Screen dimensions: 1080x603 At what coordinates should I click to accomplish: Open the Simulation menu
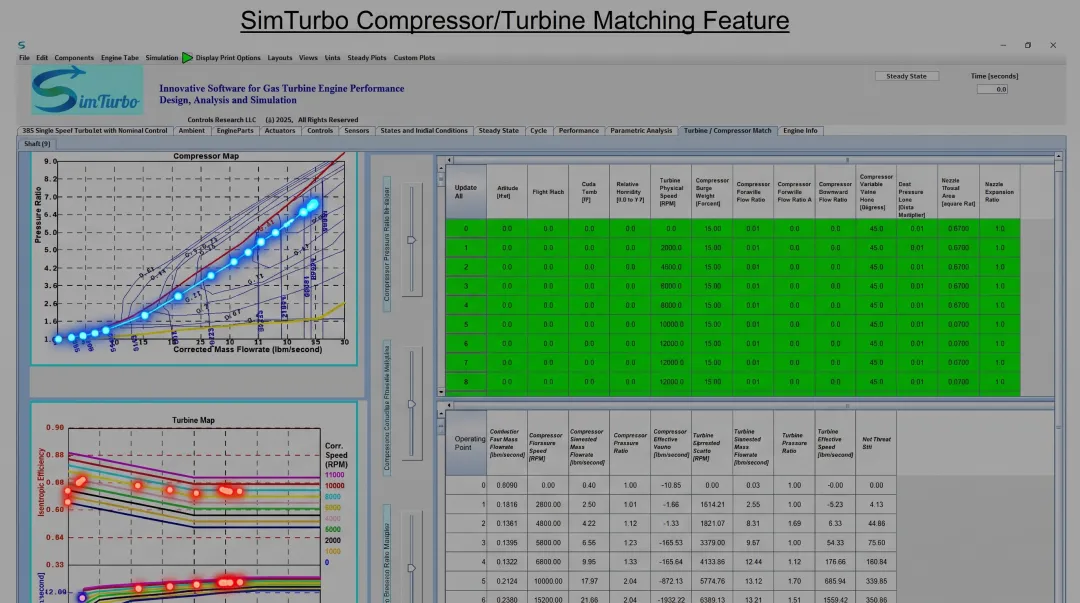(x=162, y=58)
